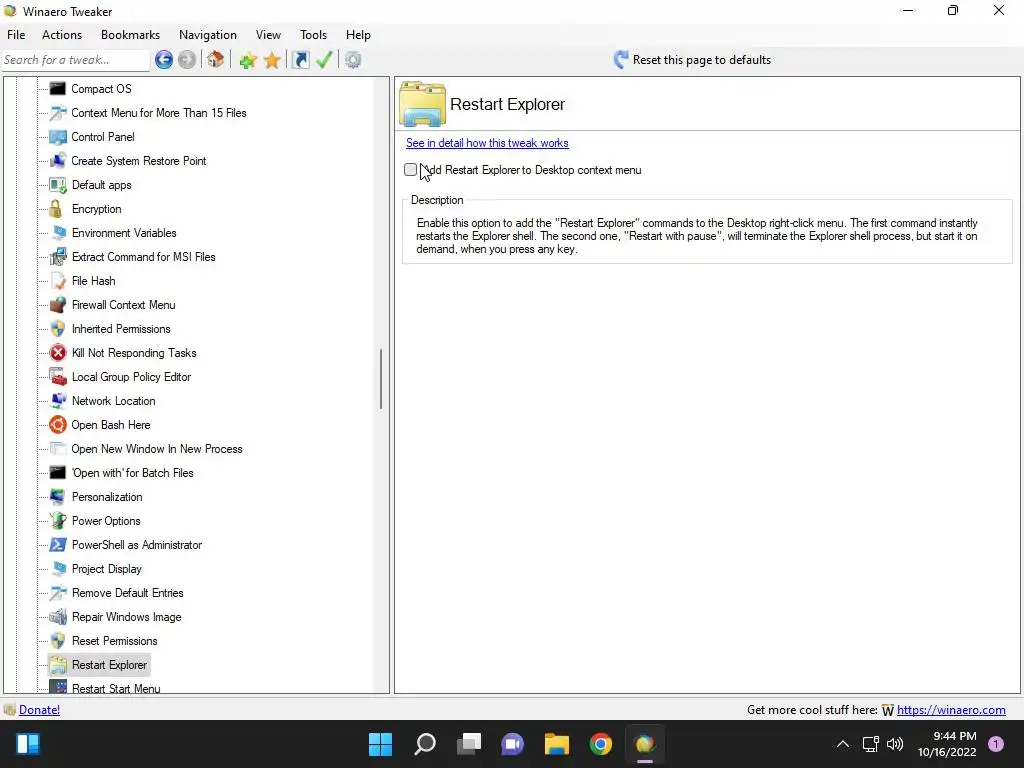
Task: Open the Windows Start button
Action: point(380,744)
